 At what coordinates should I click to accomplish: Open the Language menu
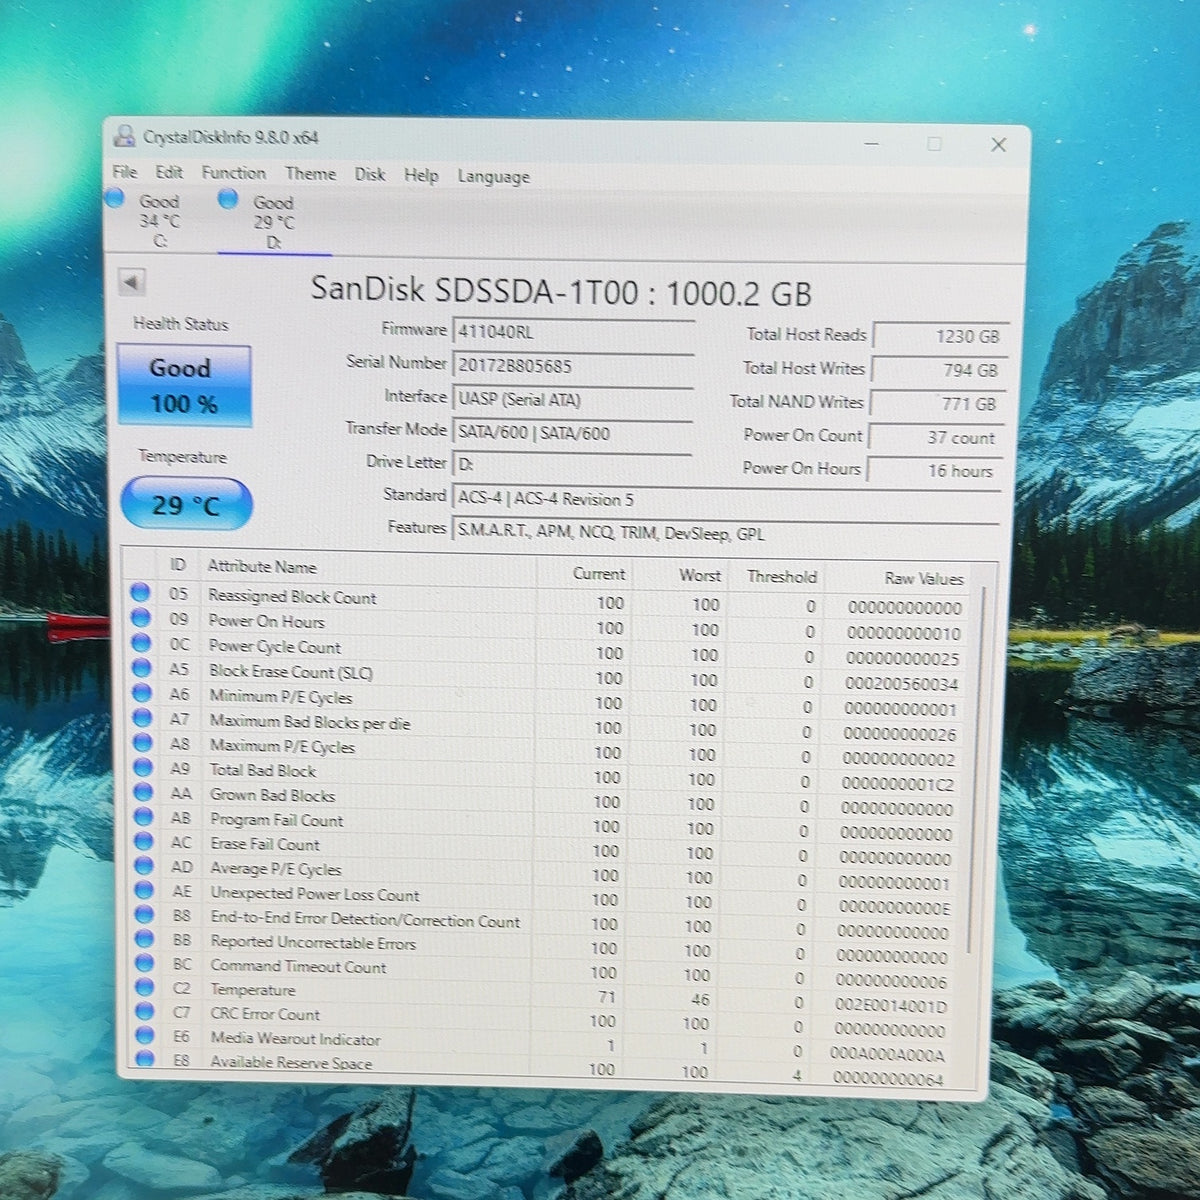tap(494, 177)
